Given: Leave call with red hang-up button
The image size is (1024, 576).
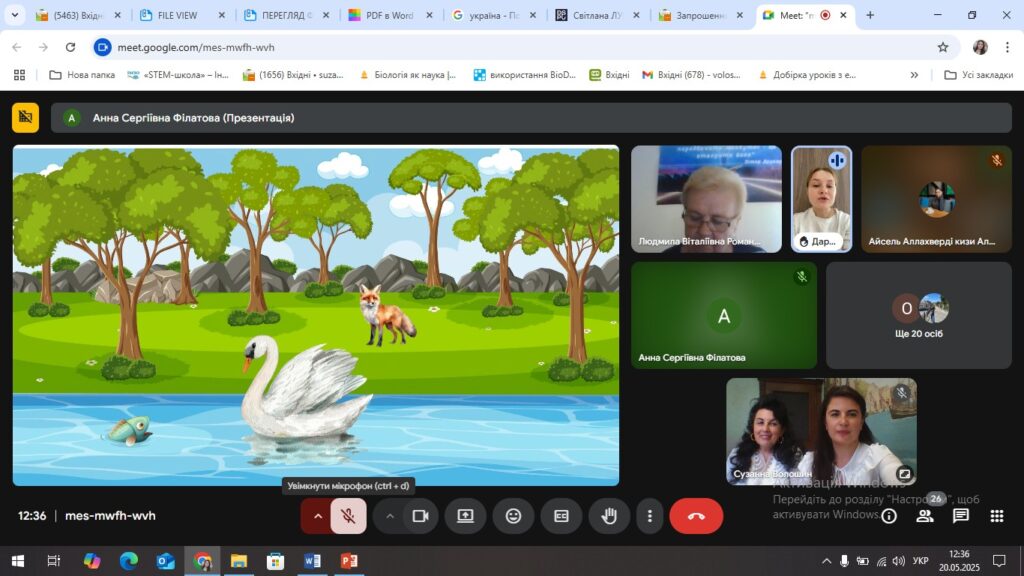Looking at the screenshot, I should pyautogui.click(x=696, y=516).
